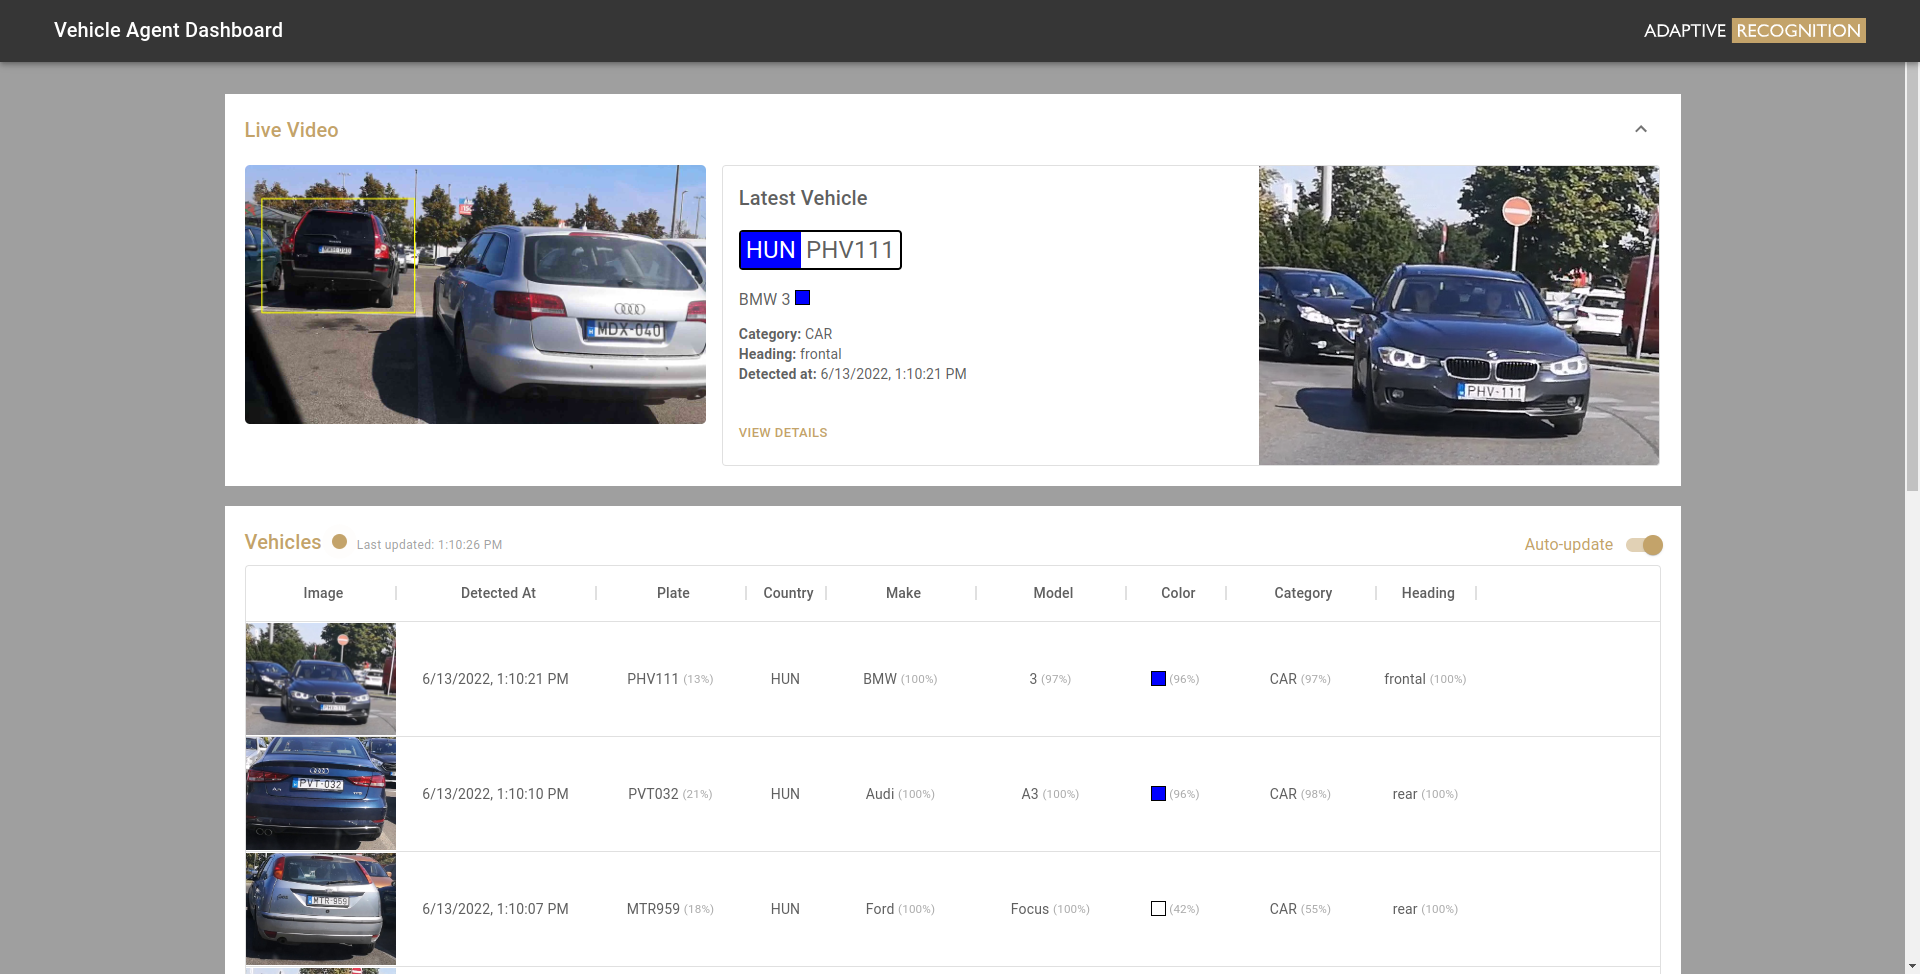Click the blue color swatch in Audi row
1920x974 pixels.
(x=1158, y=794)
